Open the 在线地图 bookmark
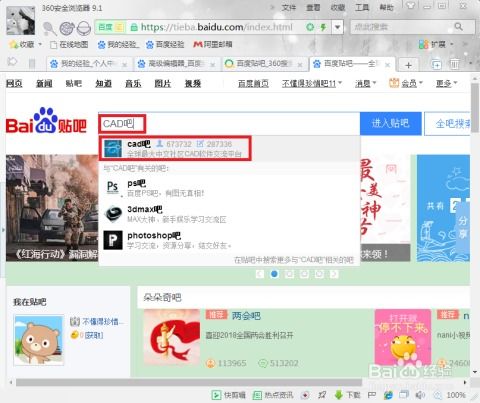480x403 pixels. (69, 44)
